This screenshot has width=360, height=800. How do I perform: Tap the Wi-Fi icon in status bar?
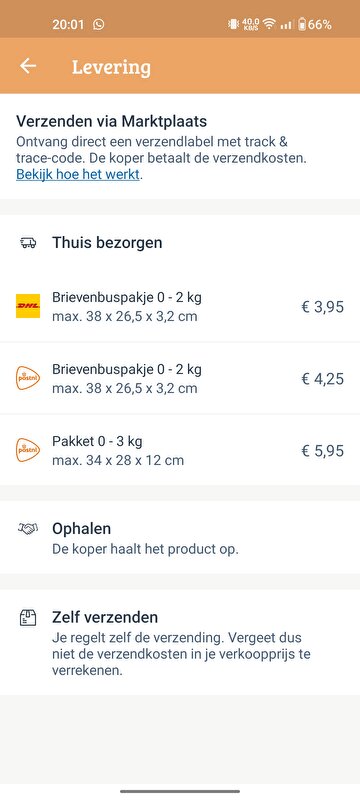click(269, 24)
